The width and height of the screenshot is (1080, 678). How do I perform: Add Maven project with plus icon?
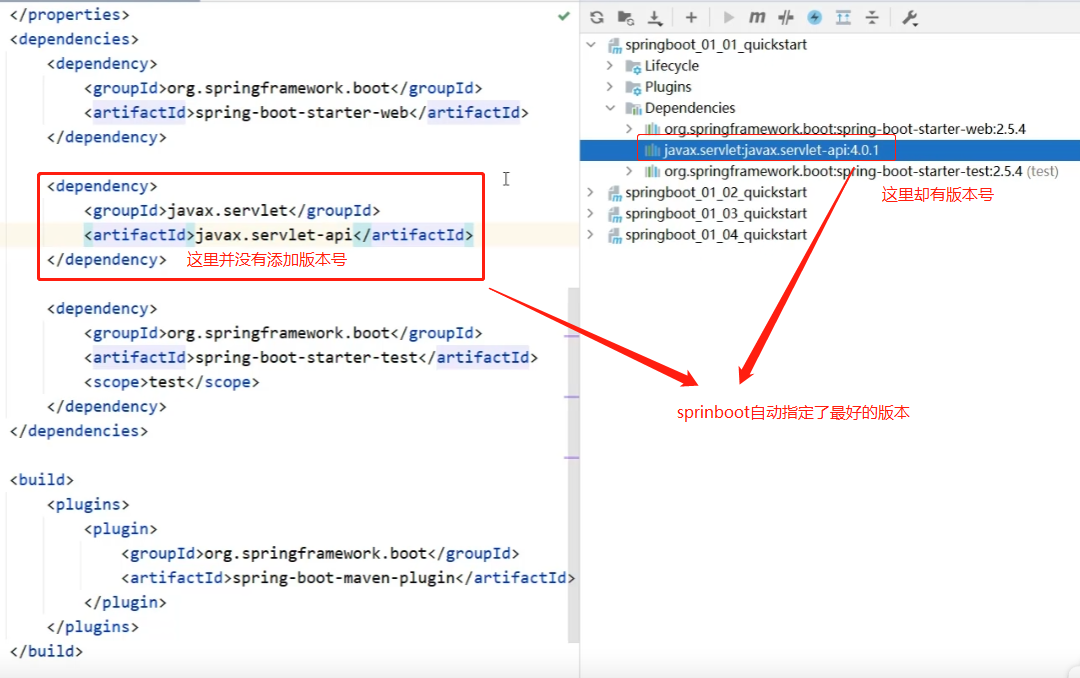coord(692,18)
